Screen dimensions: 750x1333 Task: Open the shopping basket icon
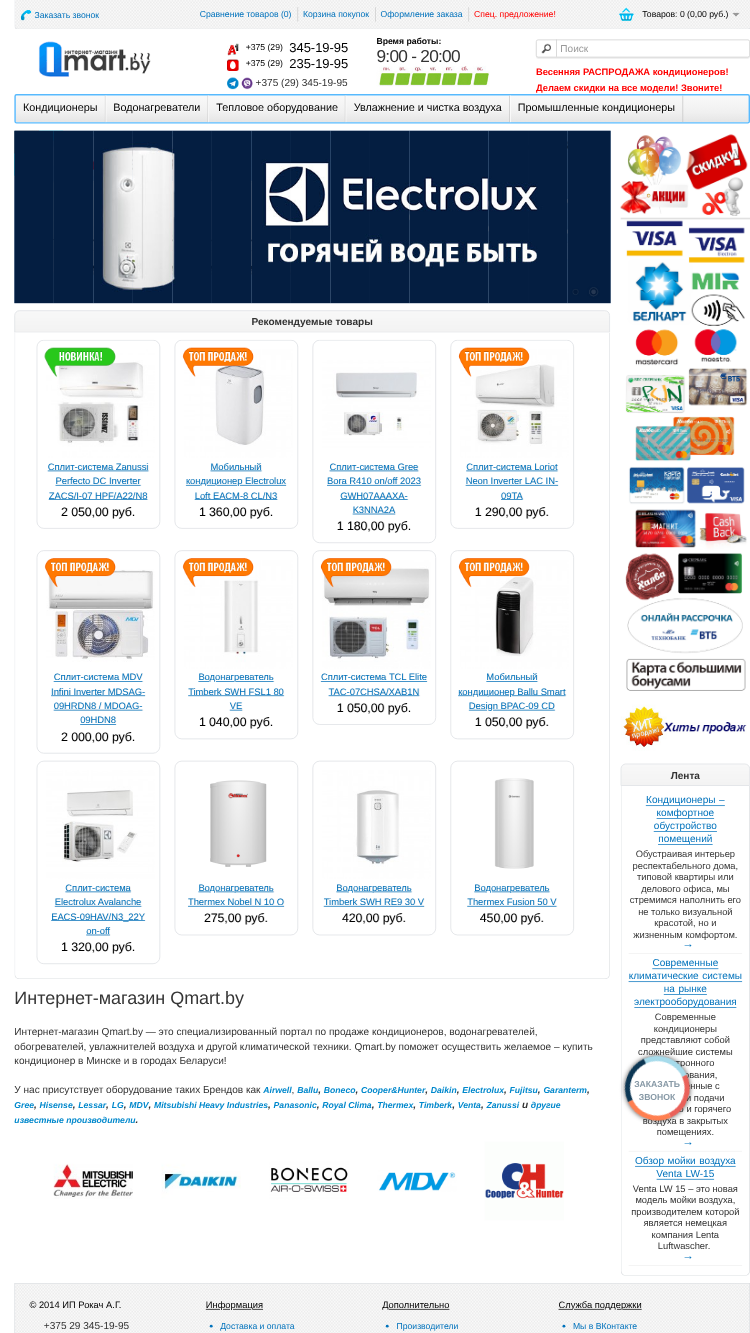[x=626, y=14]
